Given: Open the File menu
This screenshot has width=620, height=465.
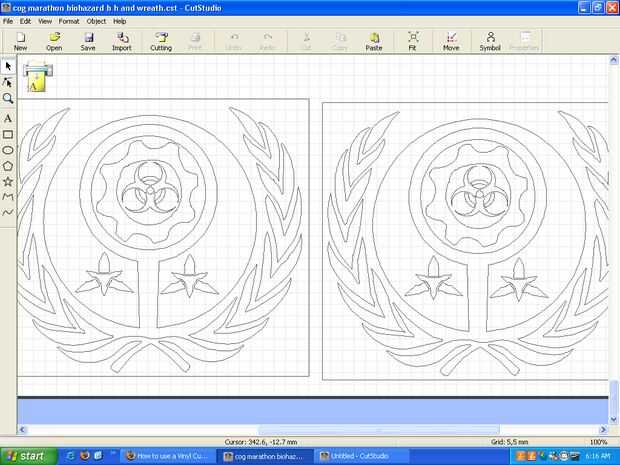Looking at the screenshot, I should click(x=8, y=21).
